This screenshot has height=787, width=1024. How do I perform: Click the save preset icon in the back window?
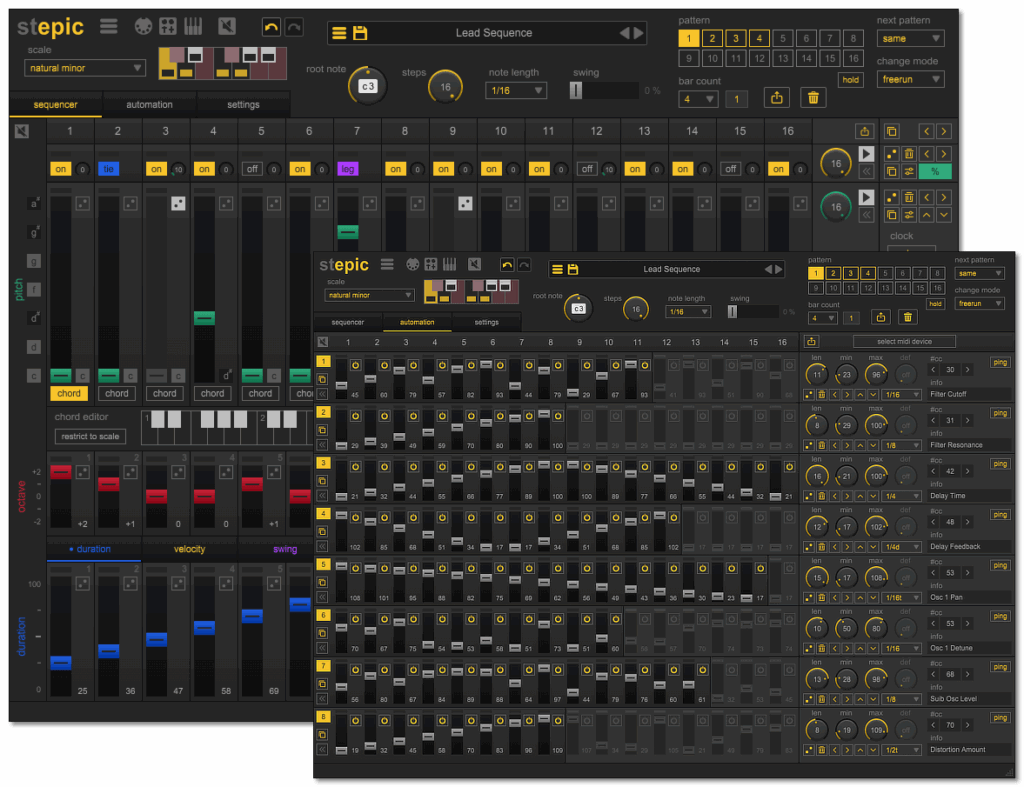pyautogui.click(x=360, y=33)
